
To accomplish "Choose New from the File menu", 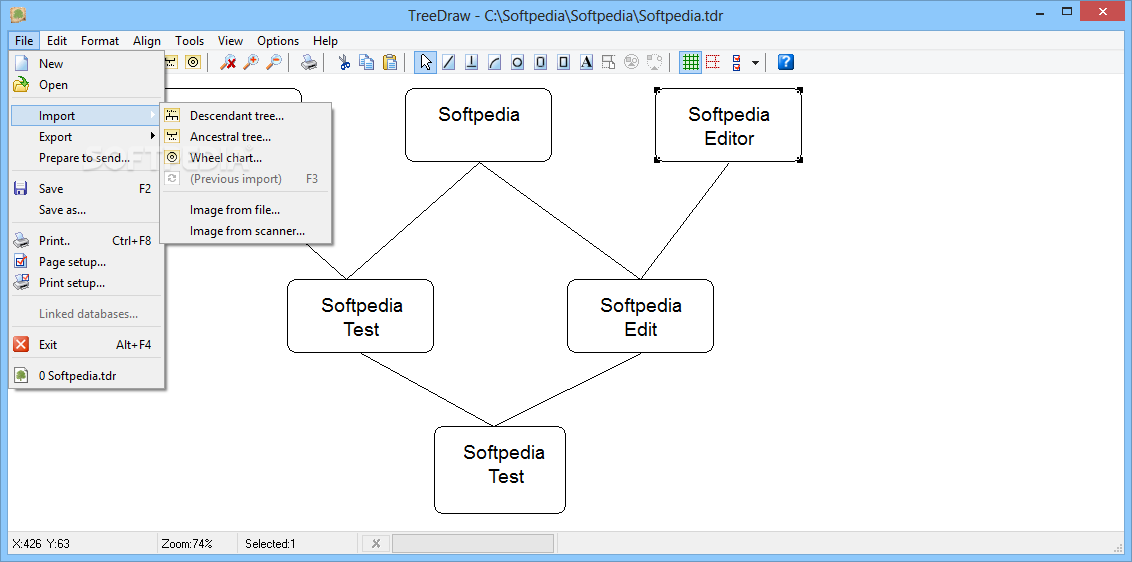I will [87, 64].
